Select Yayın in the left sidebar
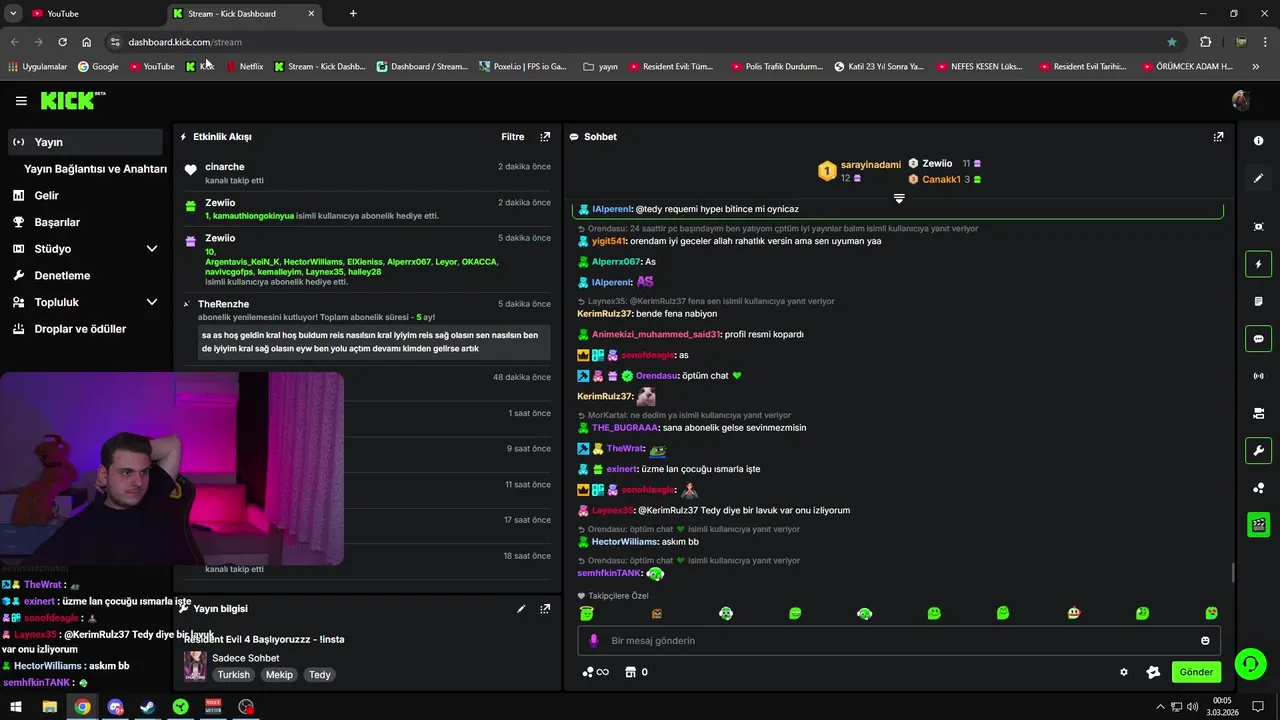Viewport: 1280px width, 720px height. pyautogui.click(x=83, y=142)
